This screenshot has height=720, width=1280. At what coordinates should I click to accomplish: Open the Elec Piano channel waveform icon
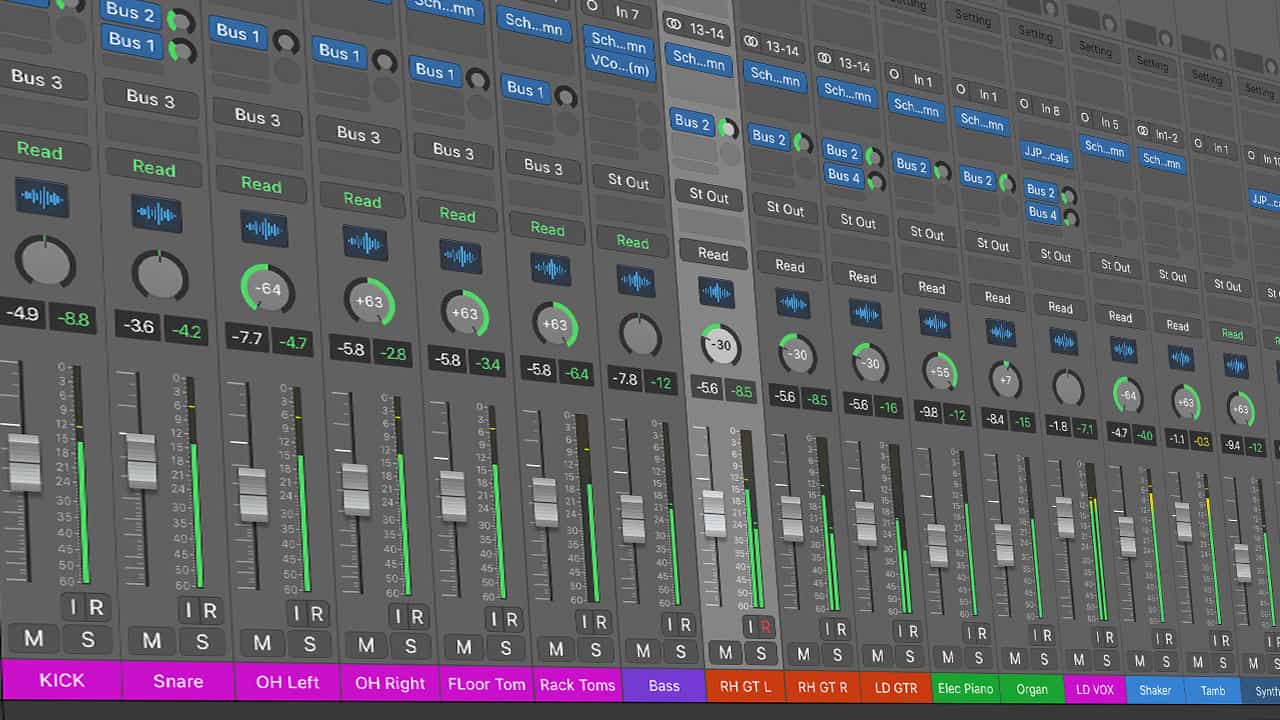(935, 323)
